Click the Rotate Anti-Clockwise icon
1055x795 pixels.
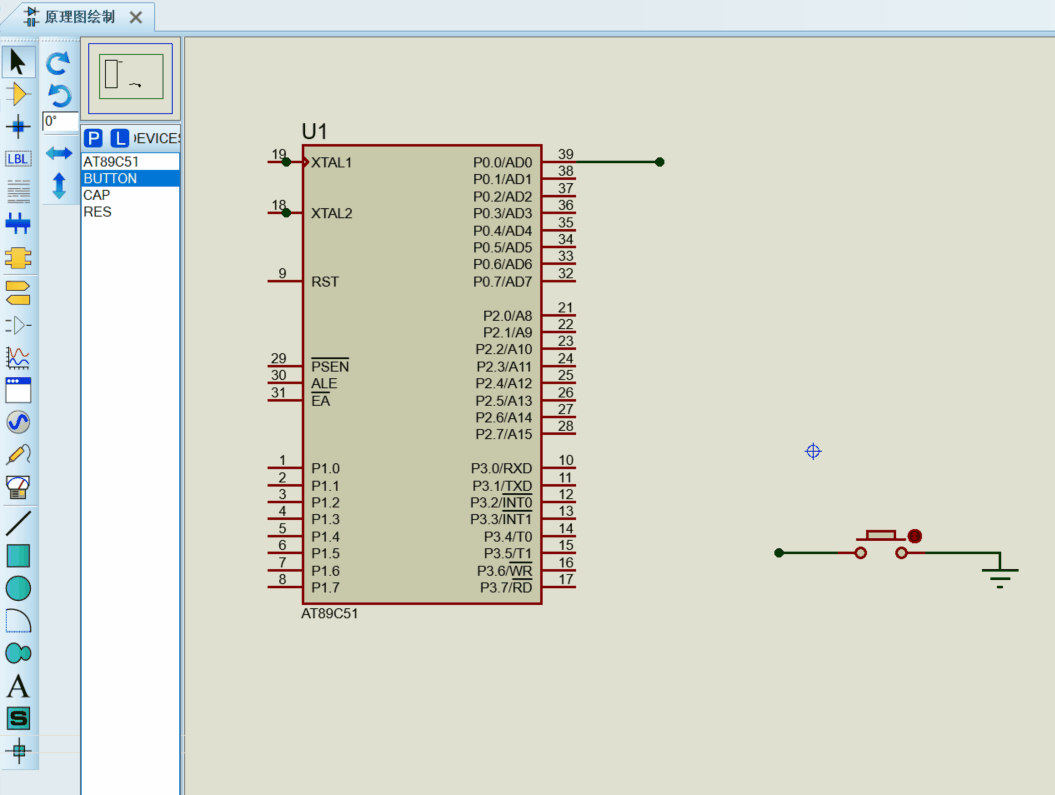point(59,96)
